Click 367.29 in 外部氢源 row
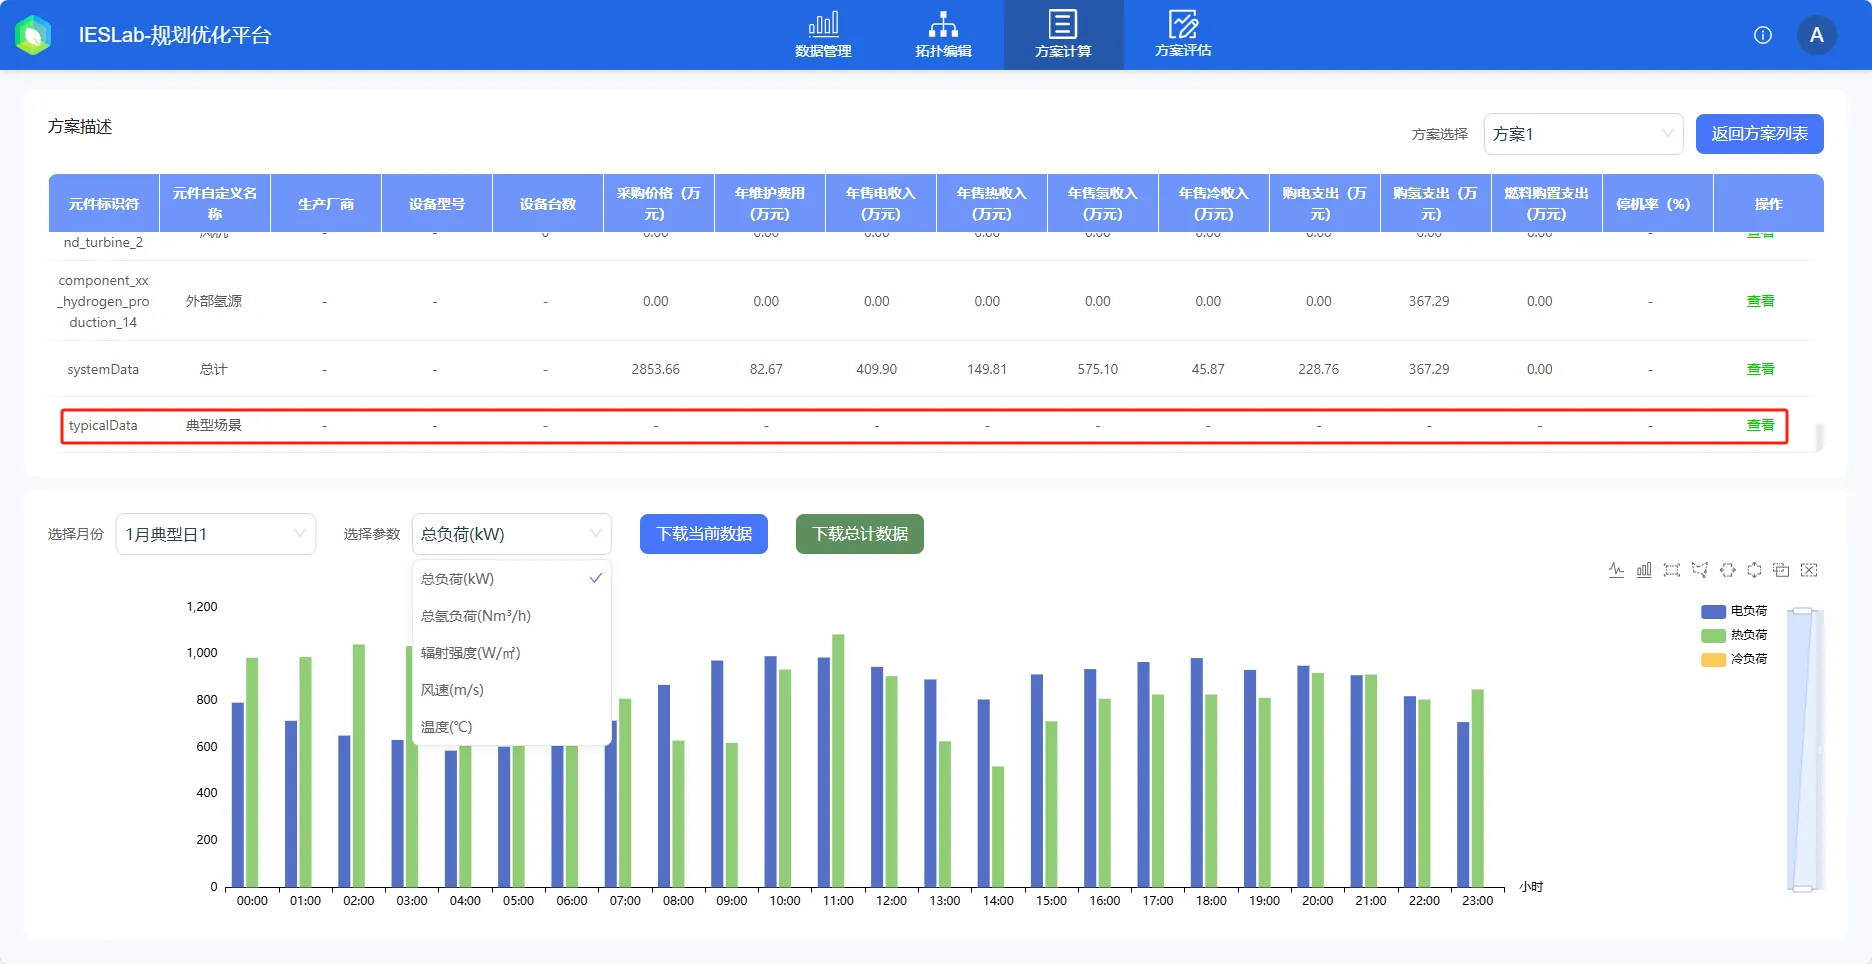This screenshot has height=964, width=1872. (x=1429, y=301)
